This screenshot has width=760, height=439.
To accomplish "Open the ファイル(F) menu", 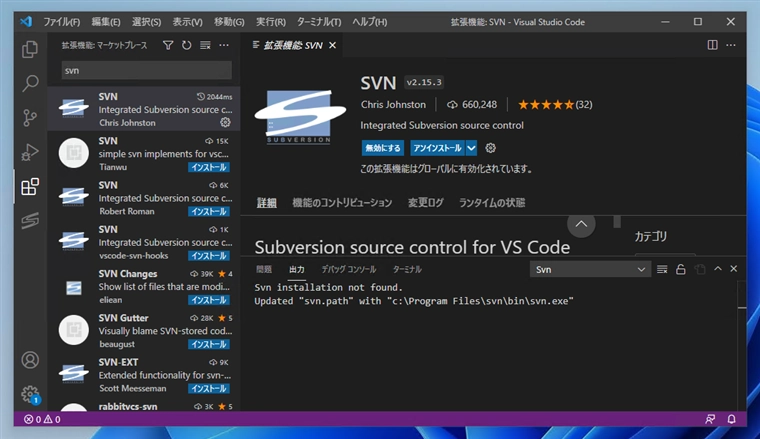I will pyautogui.click(x=62, y=22).
